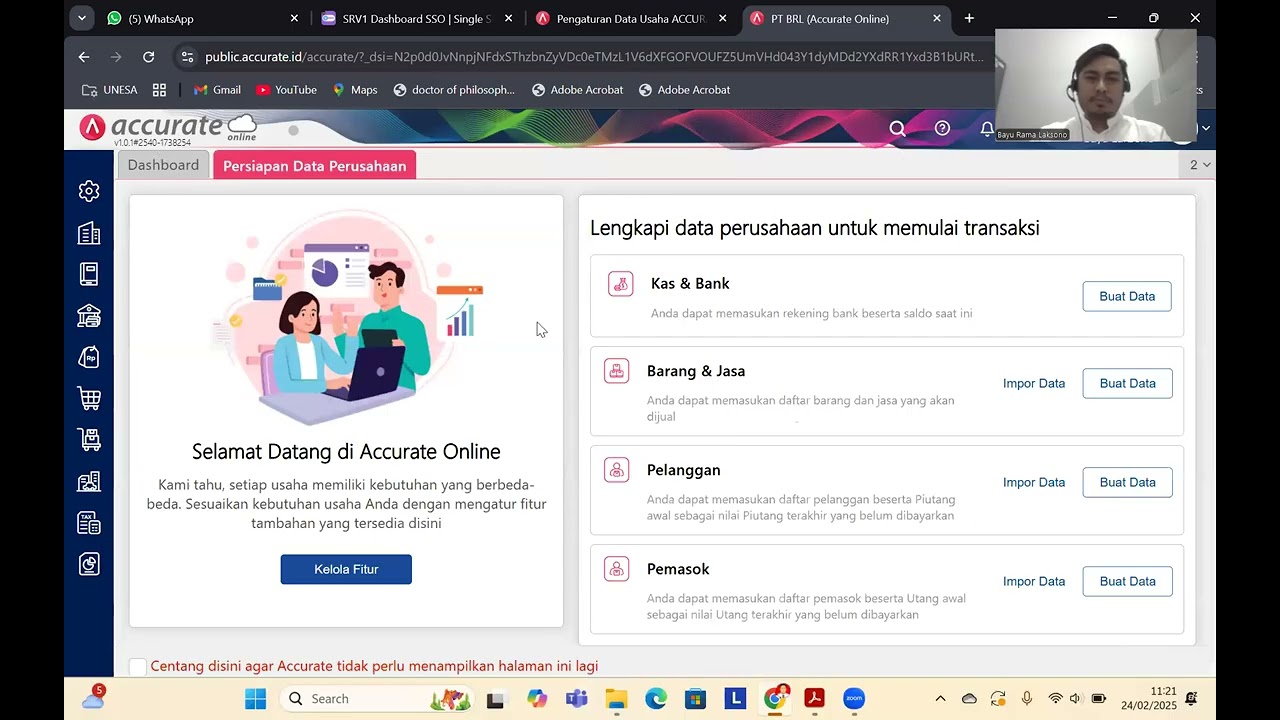Switch to Pengaturan Data Usaha ACCURATE browser tab
Screen dimensions: 1280x720
tap(632, 18)
